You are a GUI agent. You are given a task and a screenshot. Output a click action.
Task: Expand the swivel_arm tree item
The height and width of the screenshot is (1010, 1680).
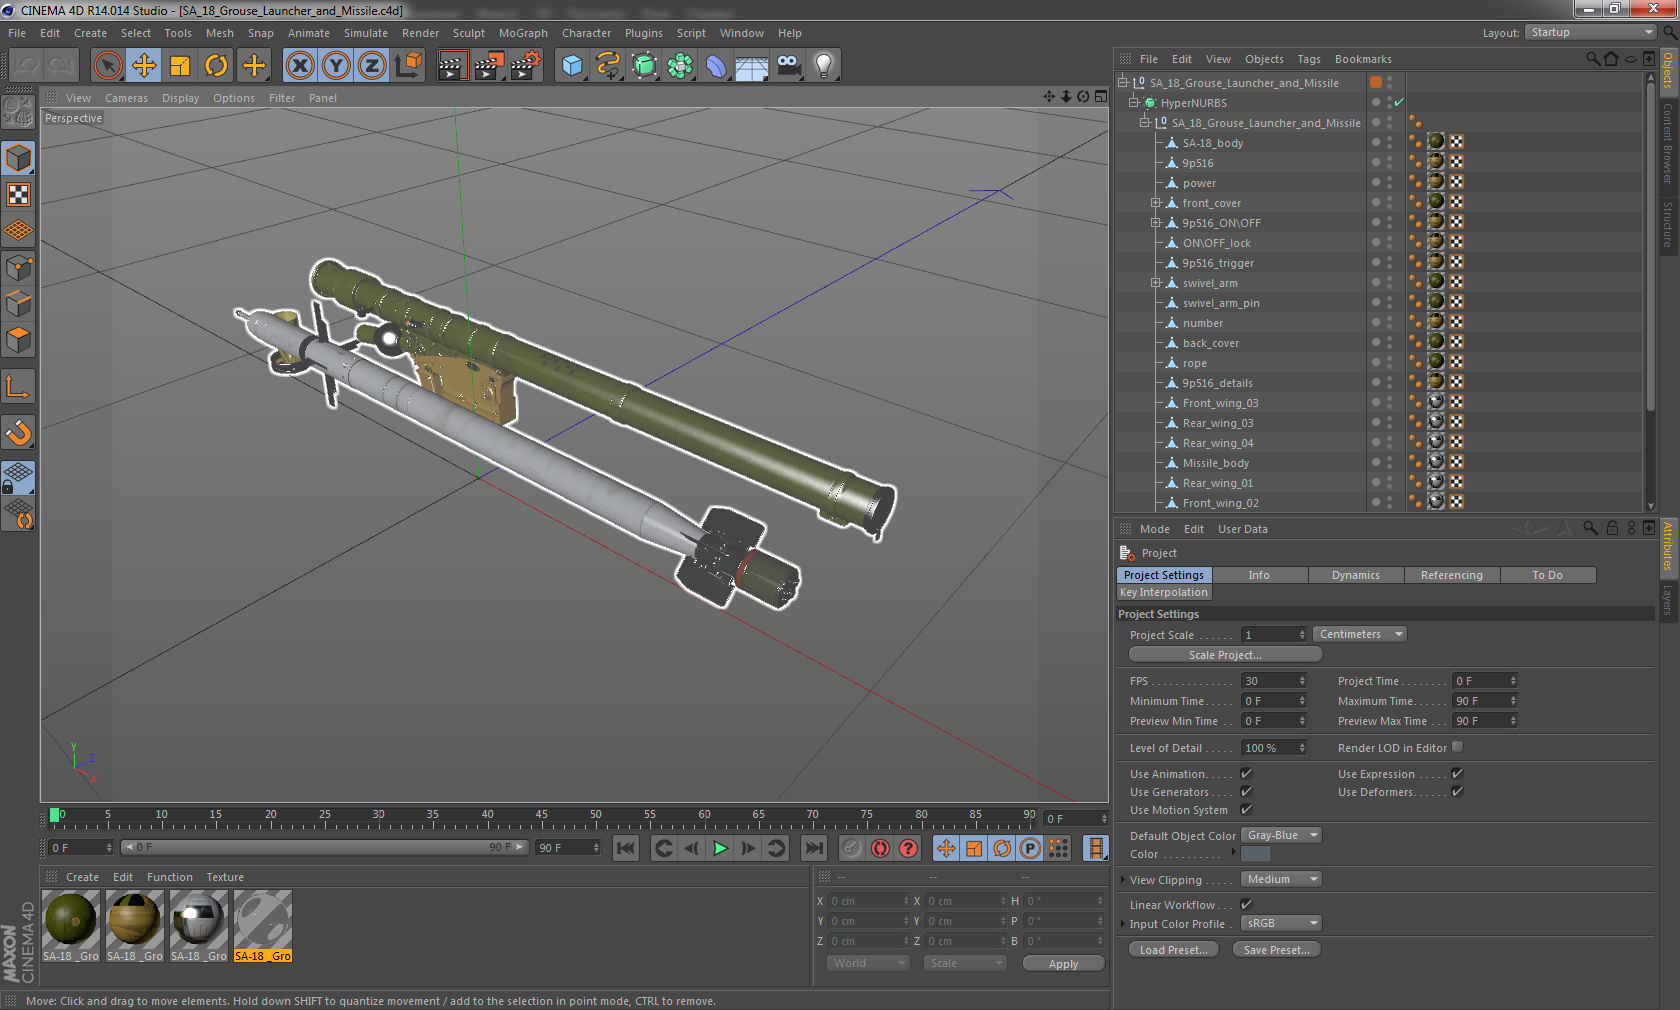click(x=1156, y=283)
